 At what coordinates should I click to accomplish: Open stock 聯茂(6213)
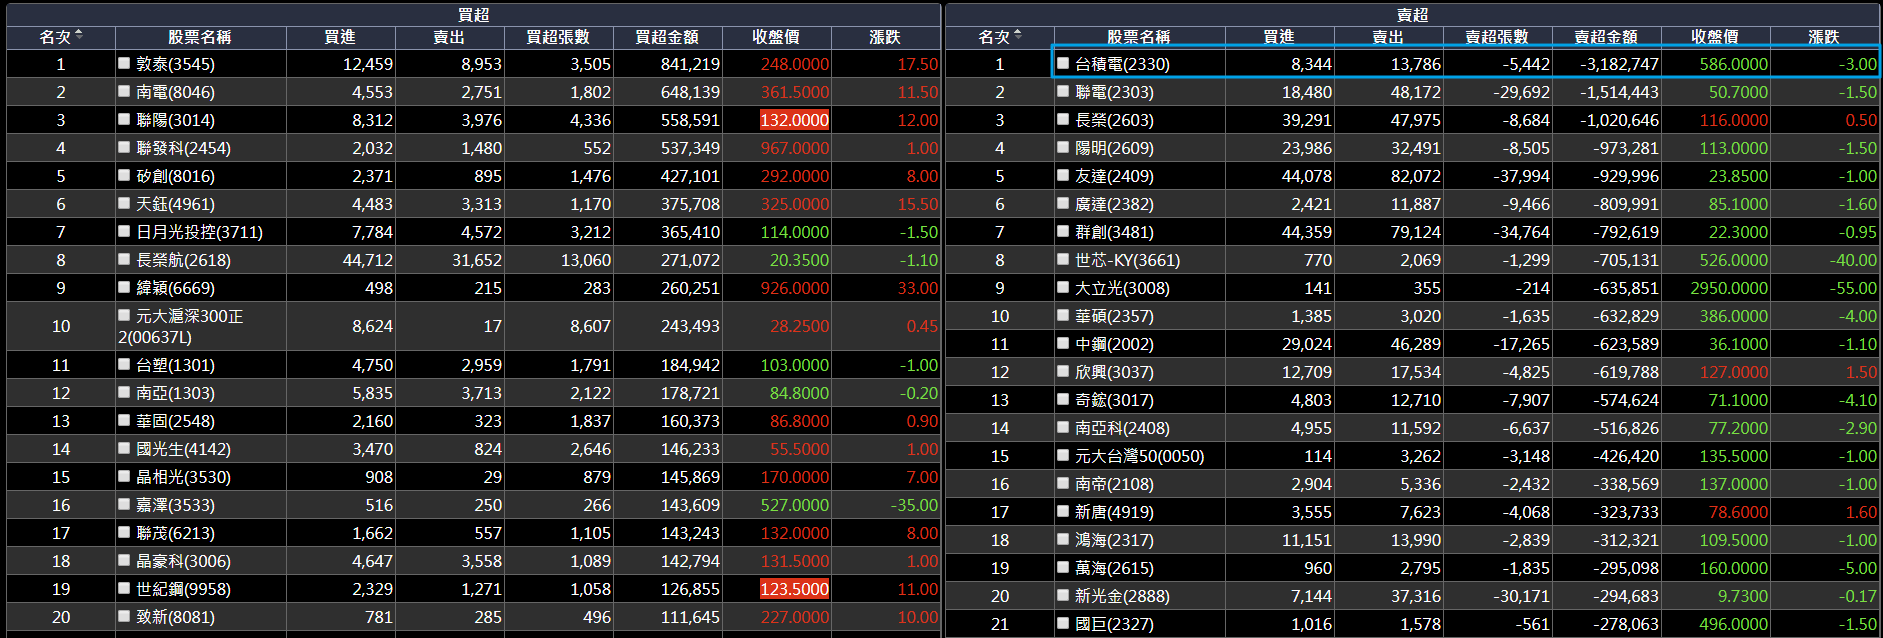point(175,533)
